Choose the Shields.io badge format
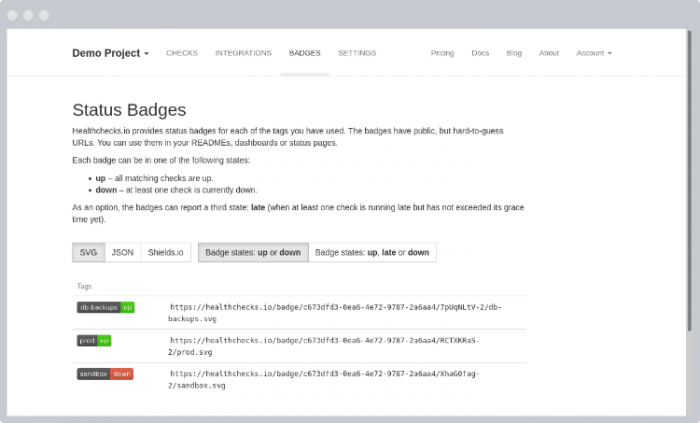Screen dimensions: 700x423 tap(166, 253)
